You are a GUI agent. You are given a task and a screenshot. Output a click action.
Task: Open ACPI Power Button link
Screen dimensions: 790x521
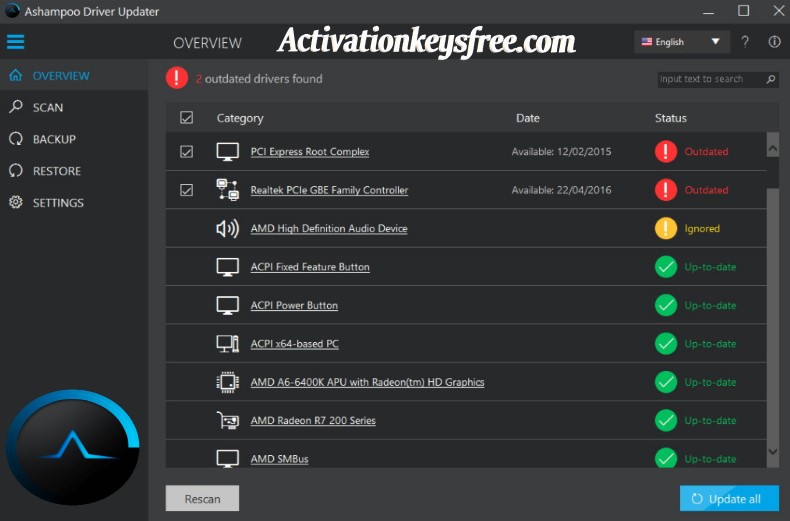[294, 305]
